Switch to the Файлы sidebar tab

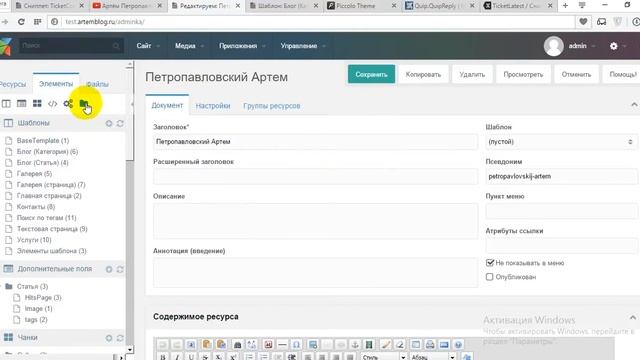(97, 84)
